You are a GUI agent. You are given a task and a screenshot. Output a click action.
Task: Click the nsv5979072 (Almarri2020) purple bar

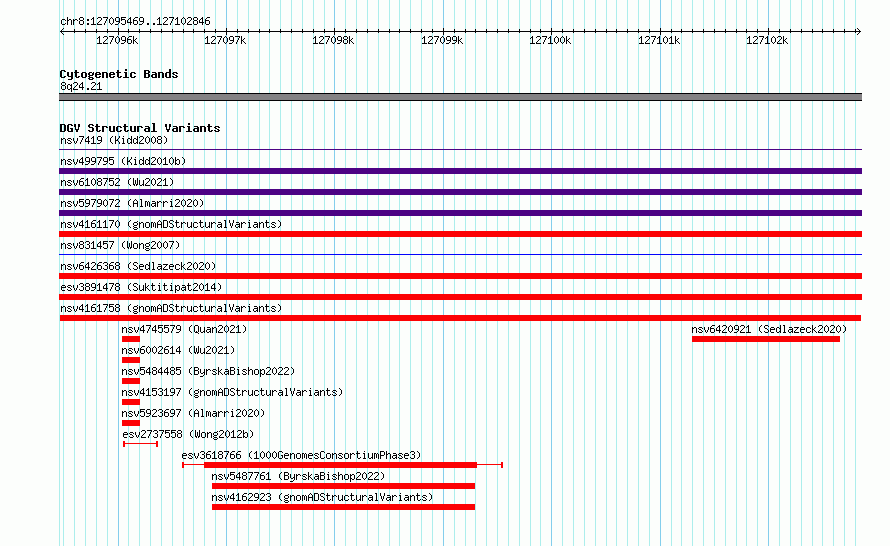[x=460, y=213]
